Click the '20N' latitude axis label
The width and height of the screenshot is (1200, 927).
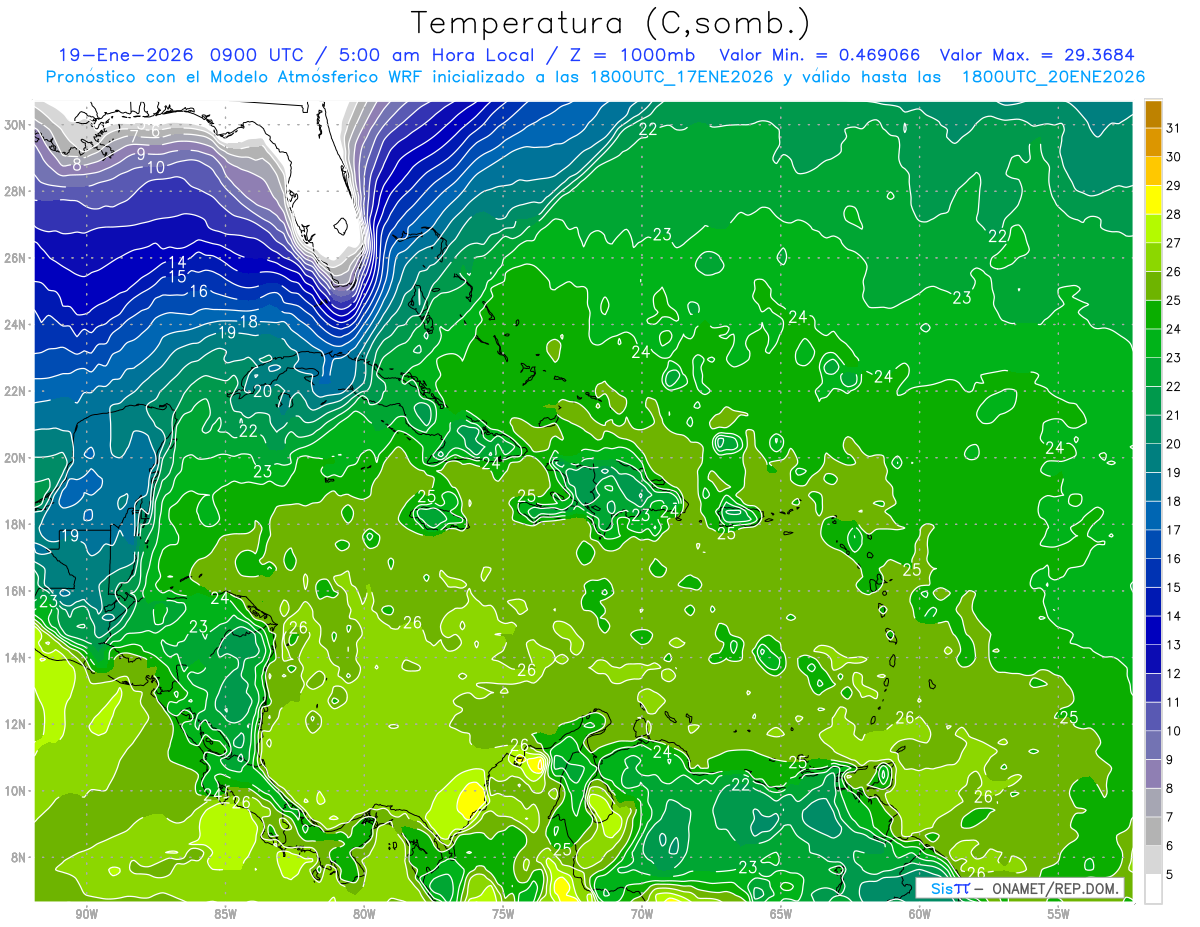16,458
